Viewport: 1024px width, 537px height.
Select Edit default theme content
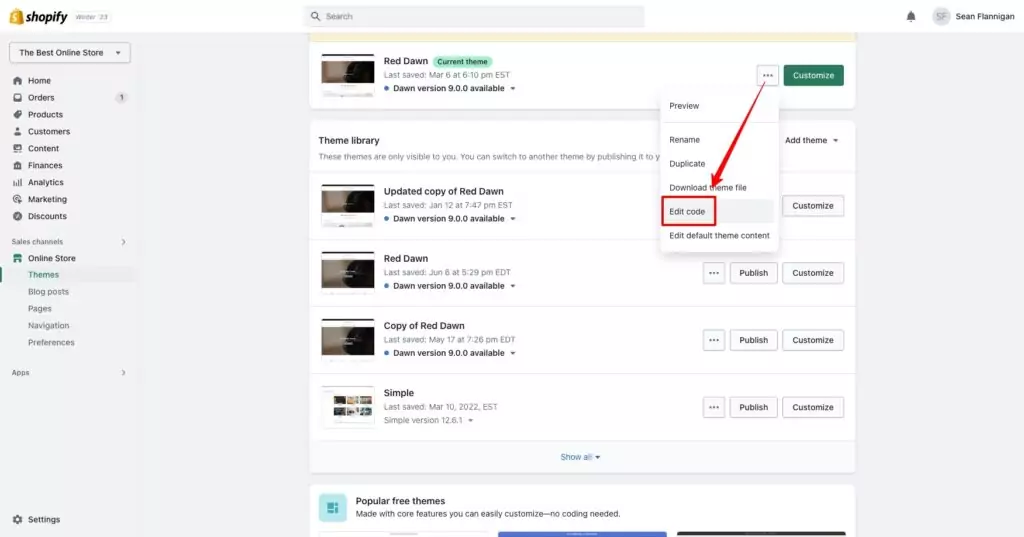[x=719, y=236]
